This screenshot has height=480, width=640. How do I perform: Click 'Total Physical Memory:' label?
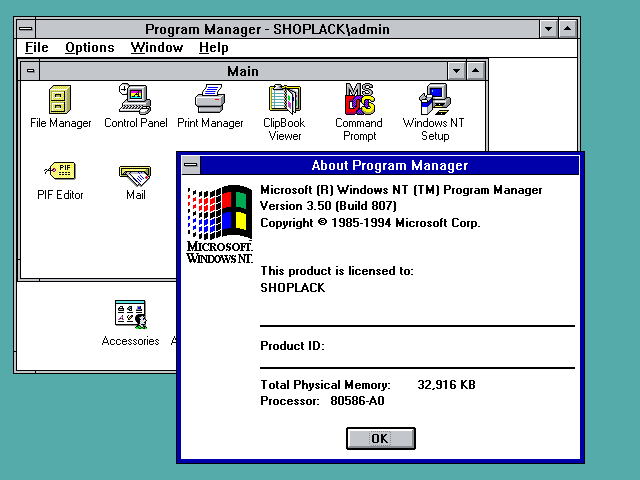tap(325, 385)
